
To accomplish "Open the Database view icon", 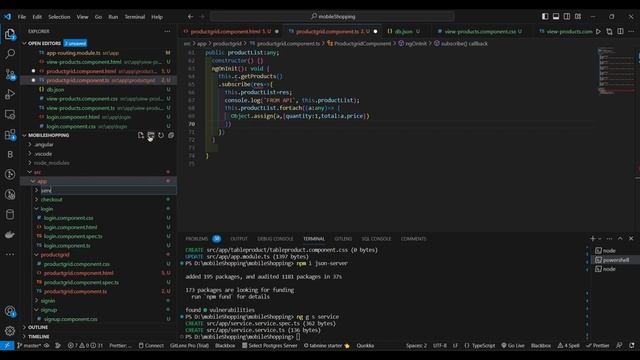I will click(10, 215).
